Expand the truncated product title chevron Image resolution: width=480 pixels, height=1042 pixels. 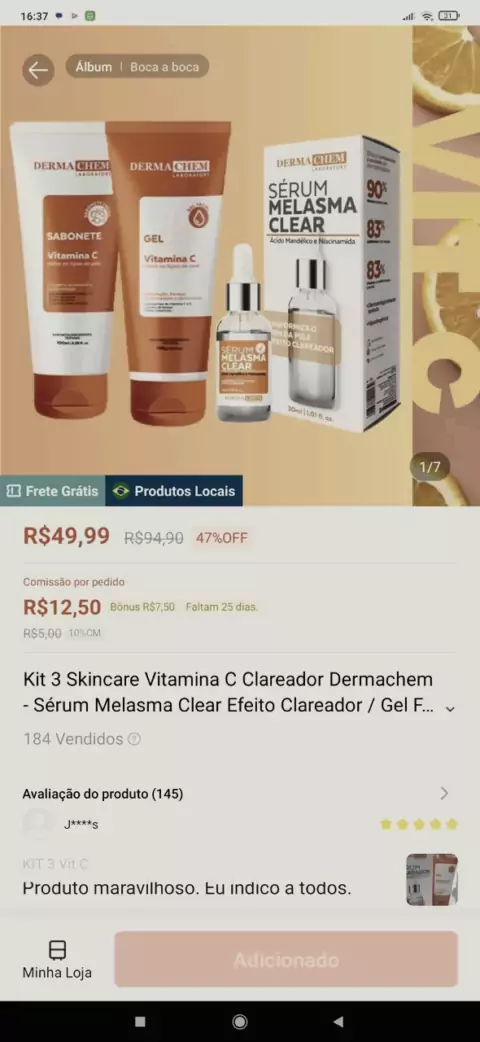click(x=450, y=708)
